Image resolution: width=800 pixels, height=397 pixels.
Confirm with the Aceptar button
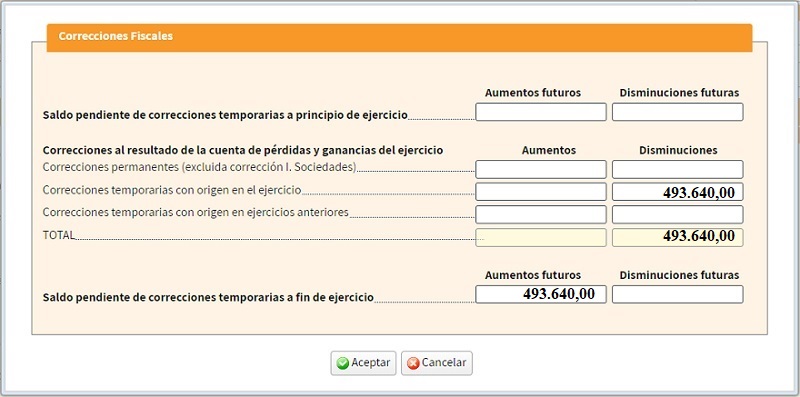363,363
